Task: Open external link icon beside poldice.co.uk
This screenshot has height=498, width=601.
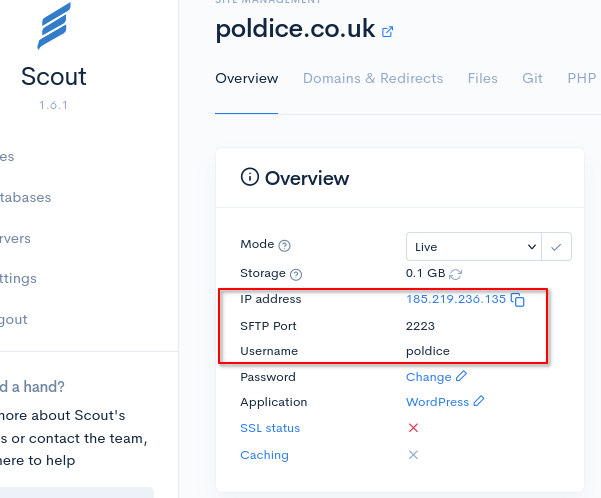Action: 388,32
